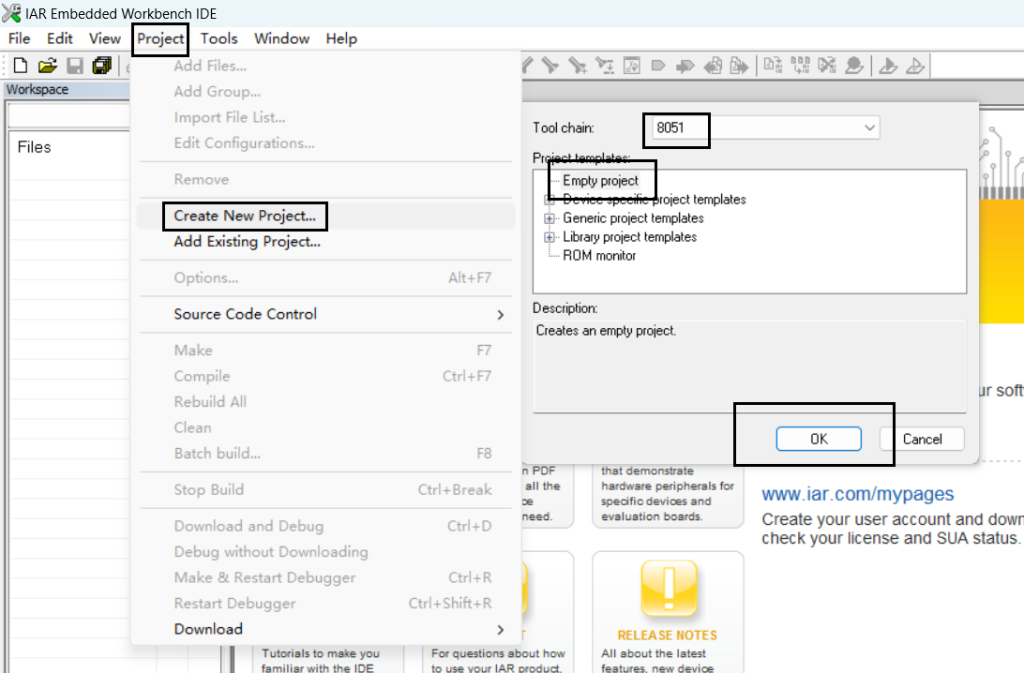
Task: Click the toggle breakpoint toolbar icon
Action: coord(854,66)
